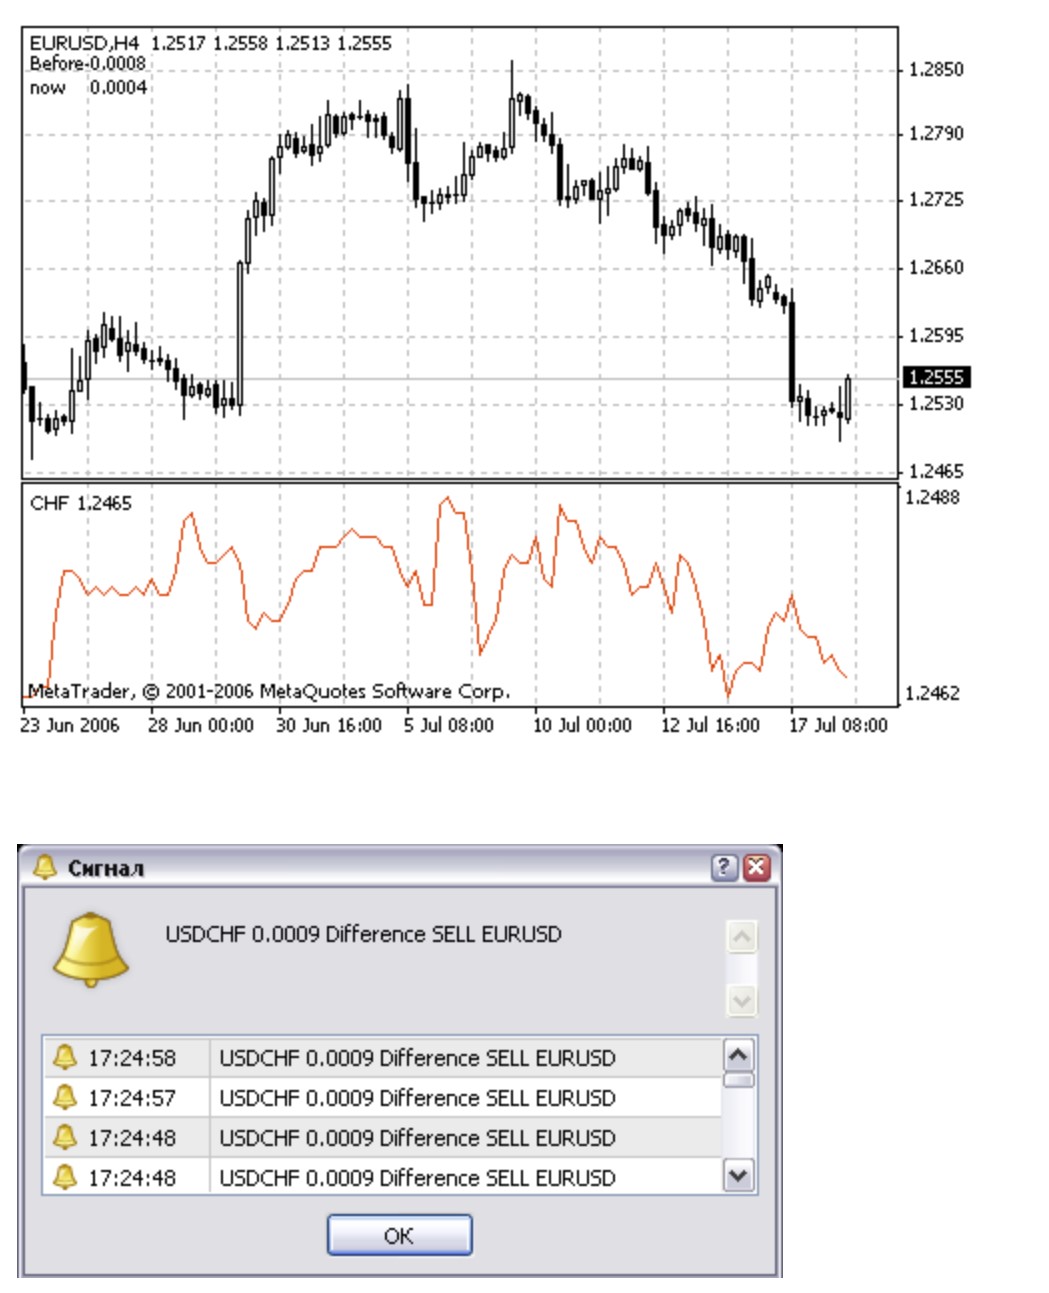Click the bell icon in the bottom alert row
The height and width of the screenshot is (1293, 1049).
point(65,1177)
